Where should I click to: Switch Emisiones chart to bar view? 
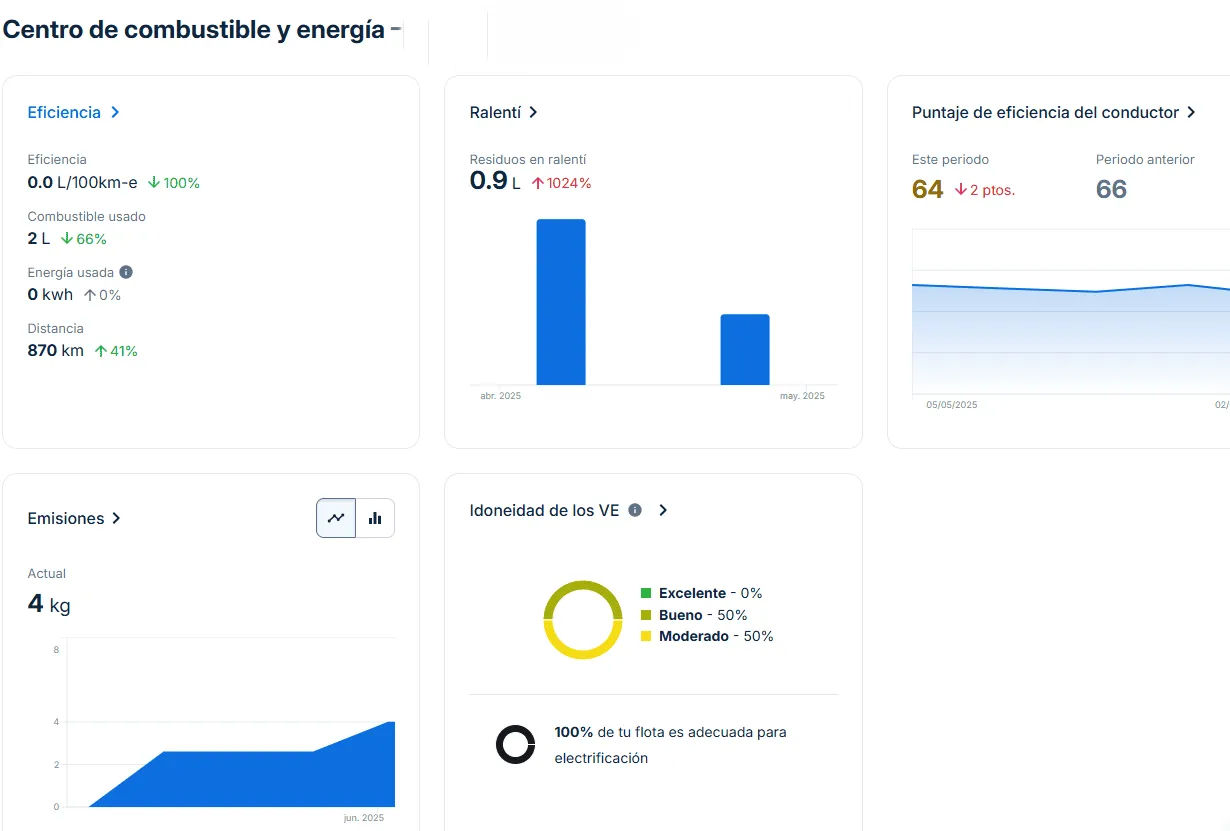375,518
